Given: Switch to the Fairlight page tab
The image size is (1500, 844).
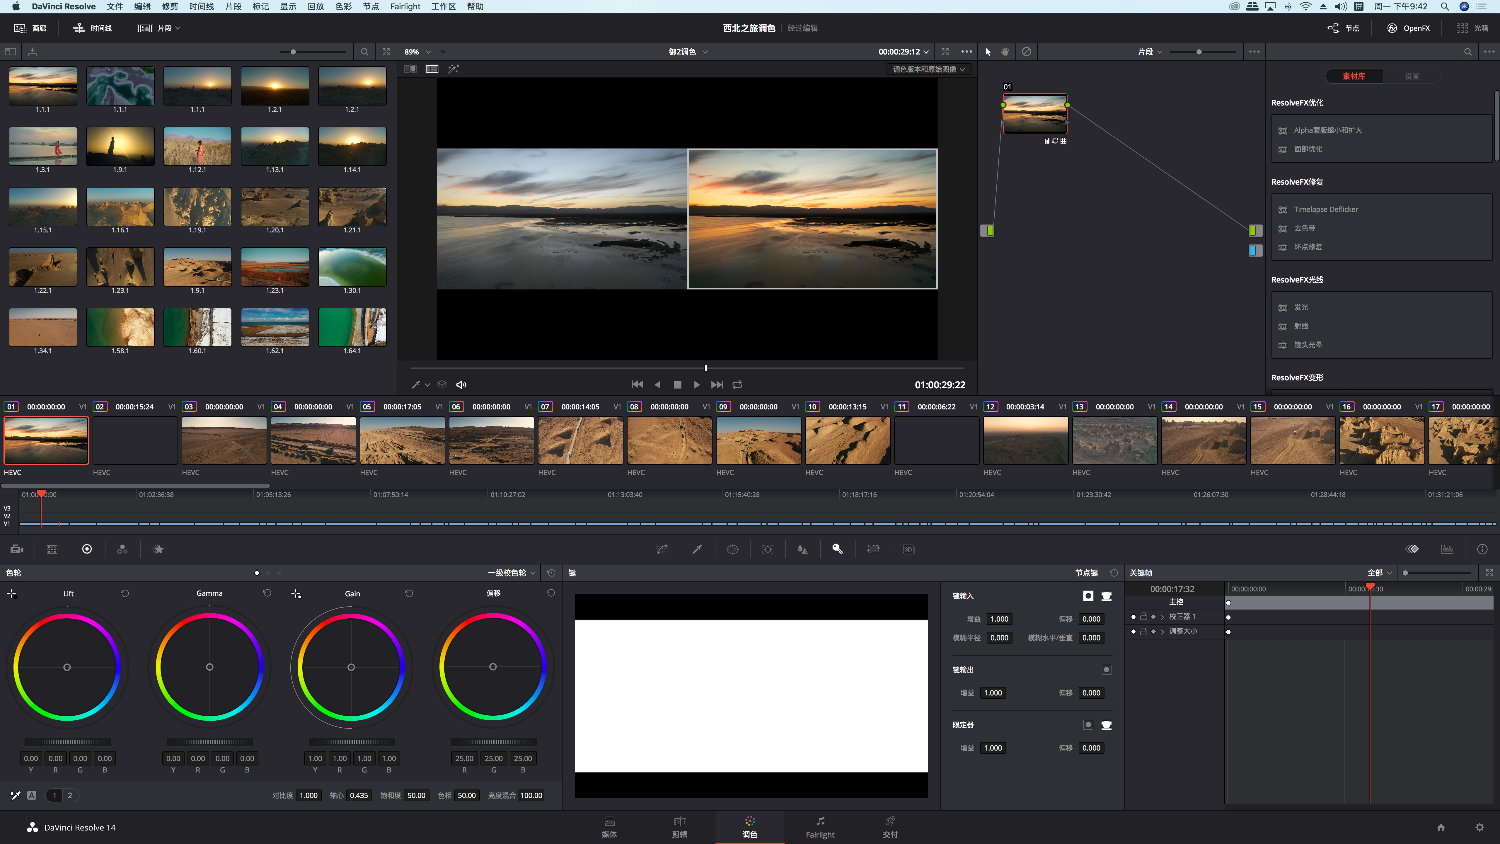Looking at the screenshot, I should coord(820,827).
